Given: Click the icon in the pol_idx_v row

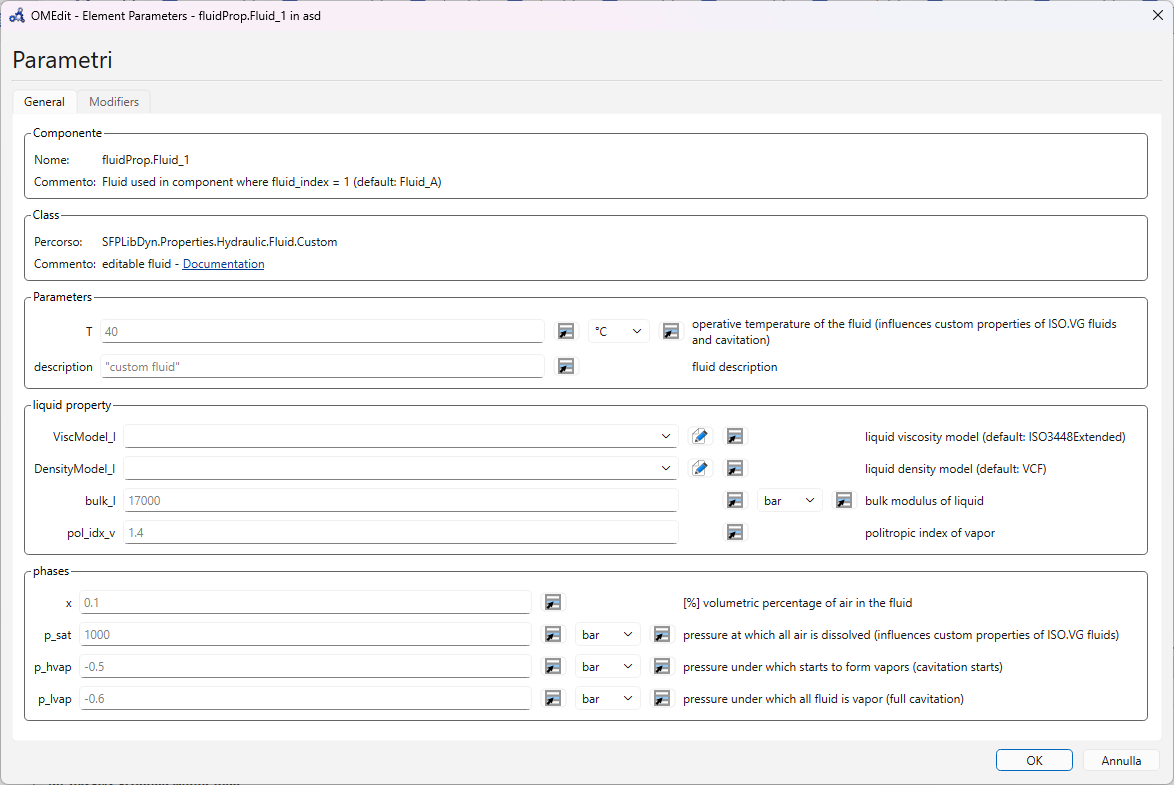Looking at the screenshot, I should 735,533.
